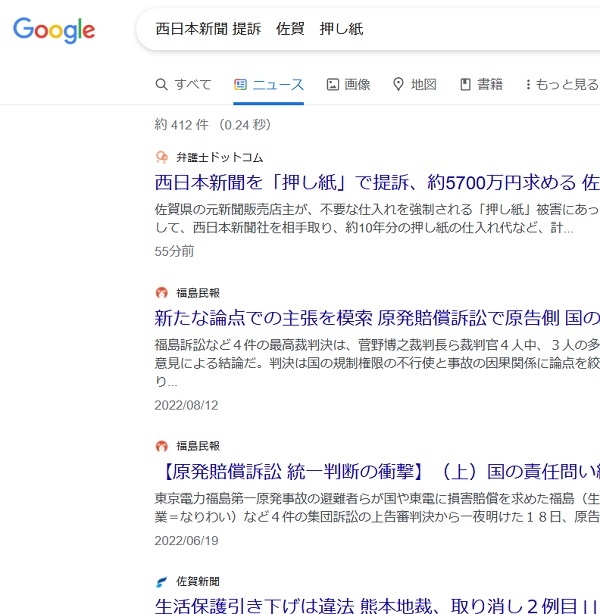Open headline 新たな論点での主張を模索
This screenshot has width=600, height=614.
[x=377, y=318]
